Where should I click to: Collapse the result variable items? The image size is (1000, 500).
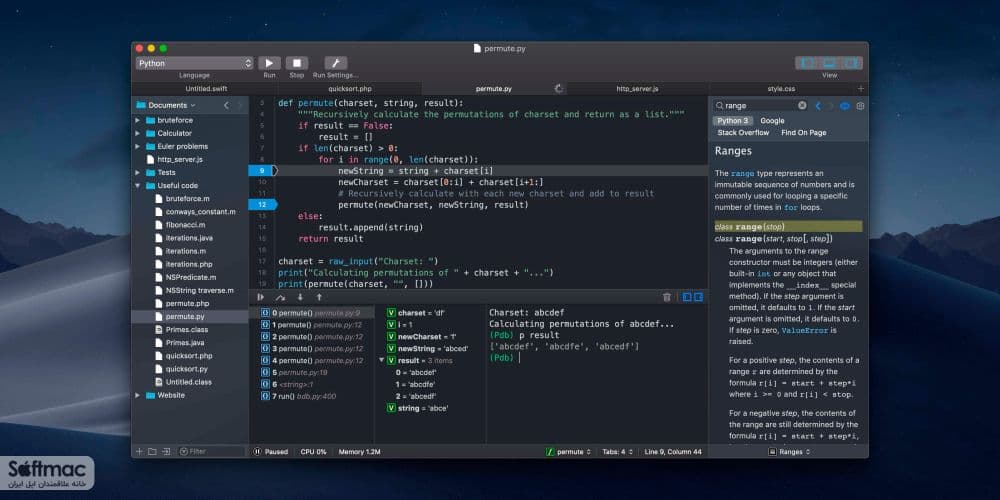381,360
